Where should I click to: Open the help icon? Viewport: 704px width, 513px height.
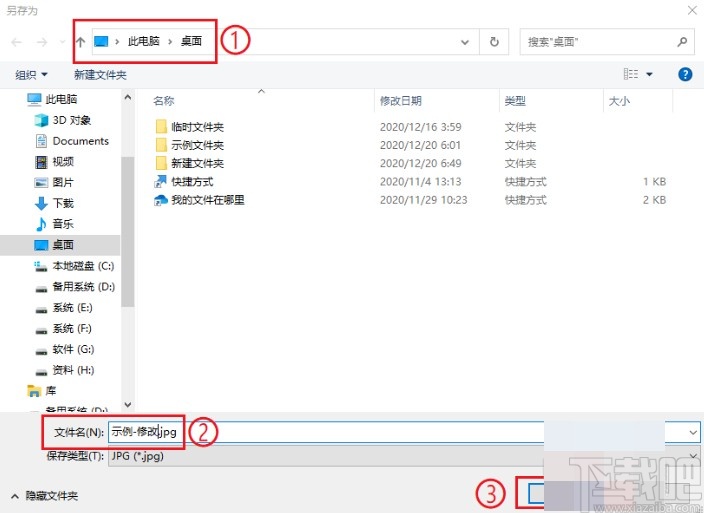(x=685, y=74)
